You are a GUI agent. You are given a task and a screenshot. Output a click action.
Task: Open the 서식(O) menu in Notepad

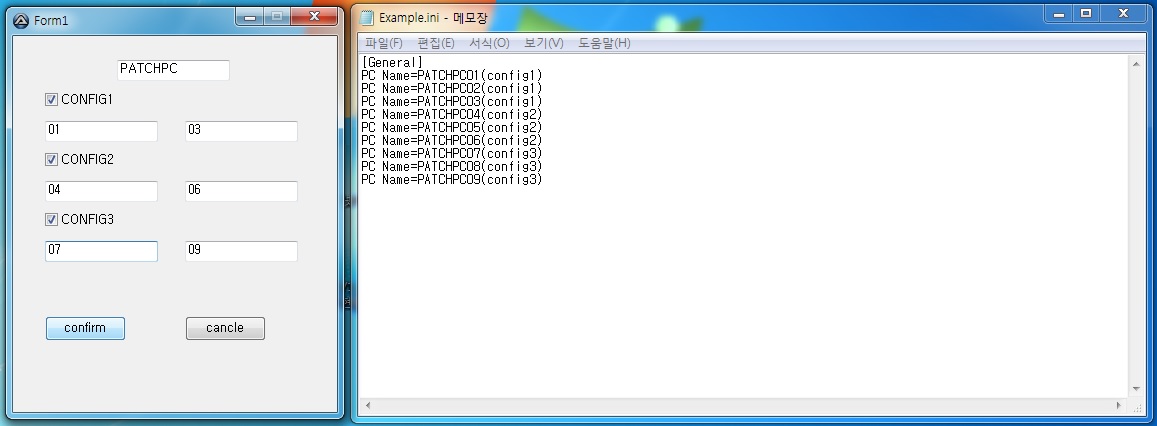coord(489,44)
